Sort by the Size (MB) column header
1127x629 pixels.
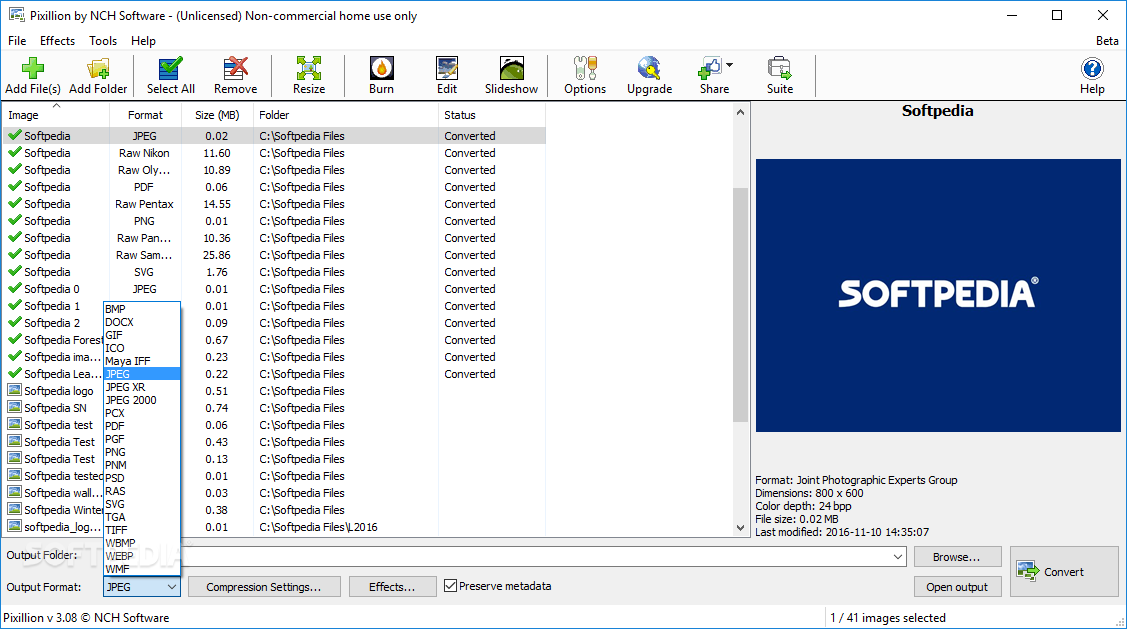tap(217, 114)
